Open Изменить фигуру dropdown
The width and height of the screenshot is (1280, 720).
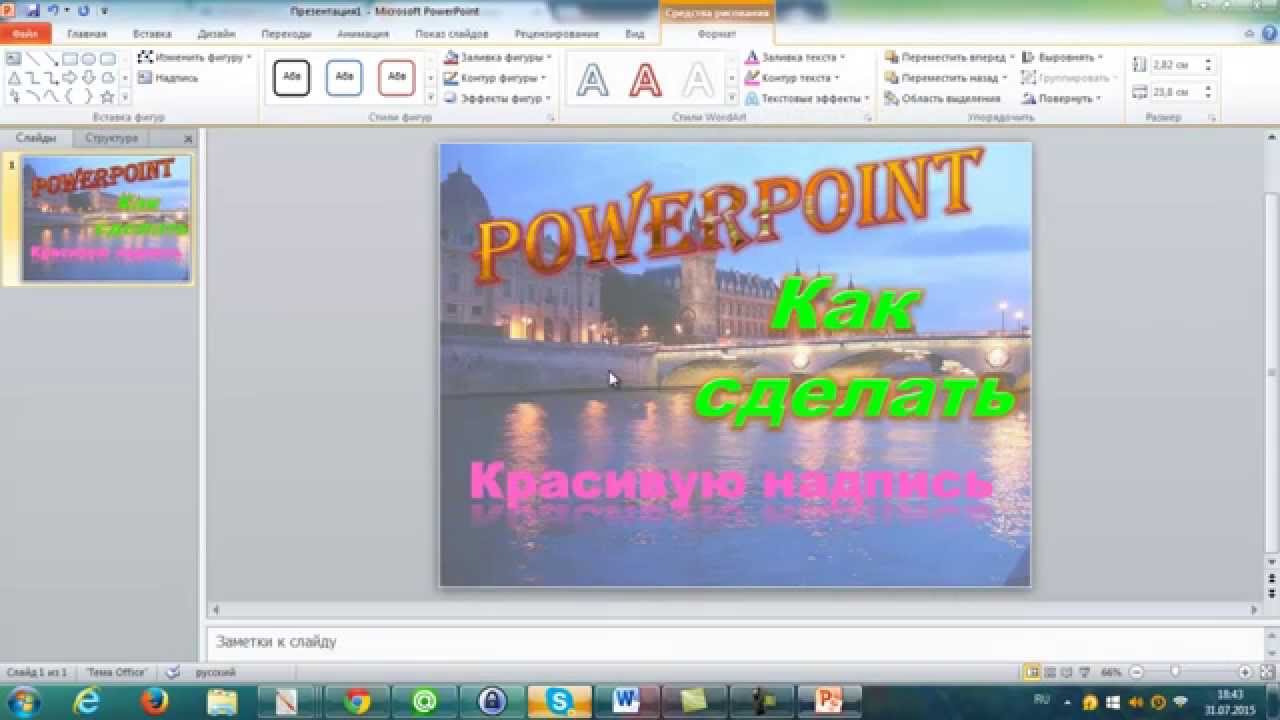click(195, 58)
